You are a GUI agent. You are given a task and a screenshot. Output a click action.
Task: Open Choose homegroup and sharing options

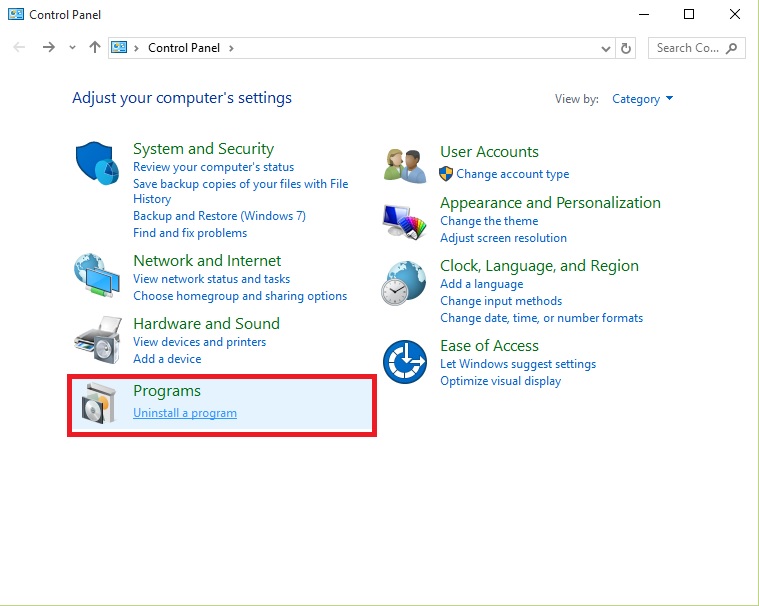tap(240, 296)
